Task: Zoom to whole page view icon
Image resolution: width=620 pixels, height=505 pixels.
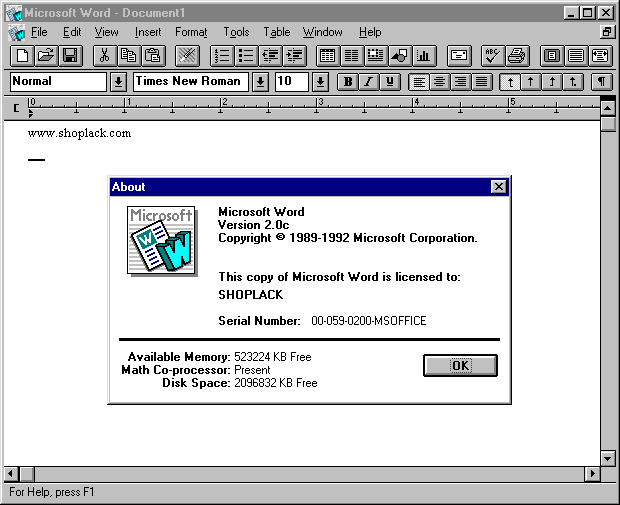Action: (x=552, y=56)
